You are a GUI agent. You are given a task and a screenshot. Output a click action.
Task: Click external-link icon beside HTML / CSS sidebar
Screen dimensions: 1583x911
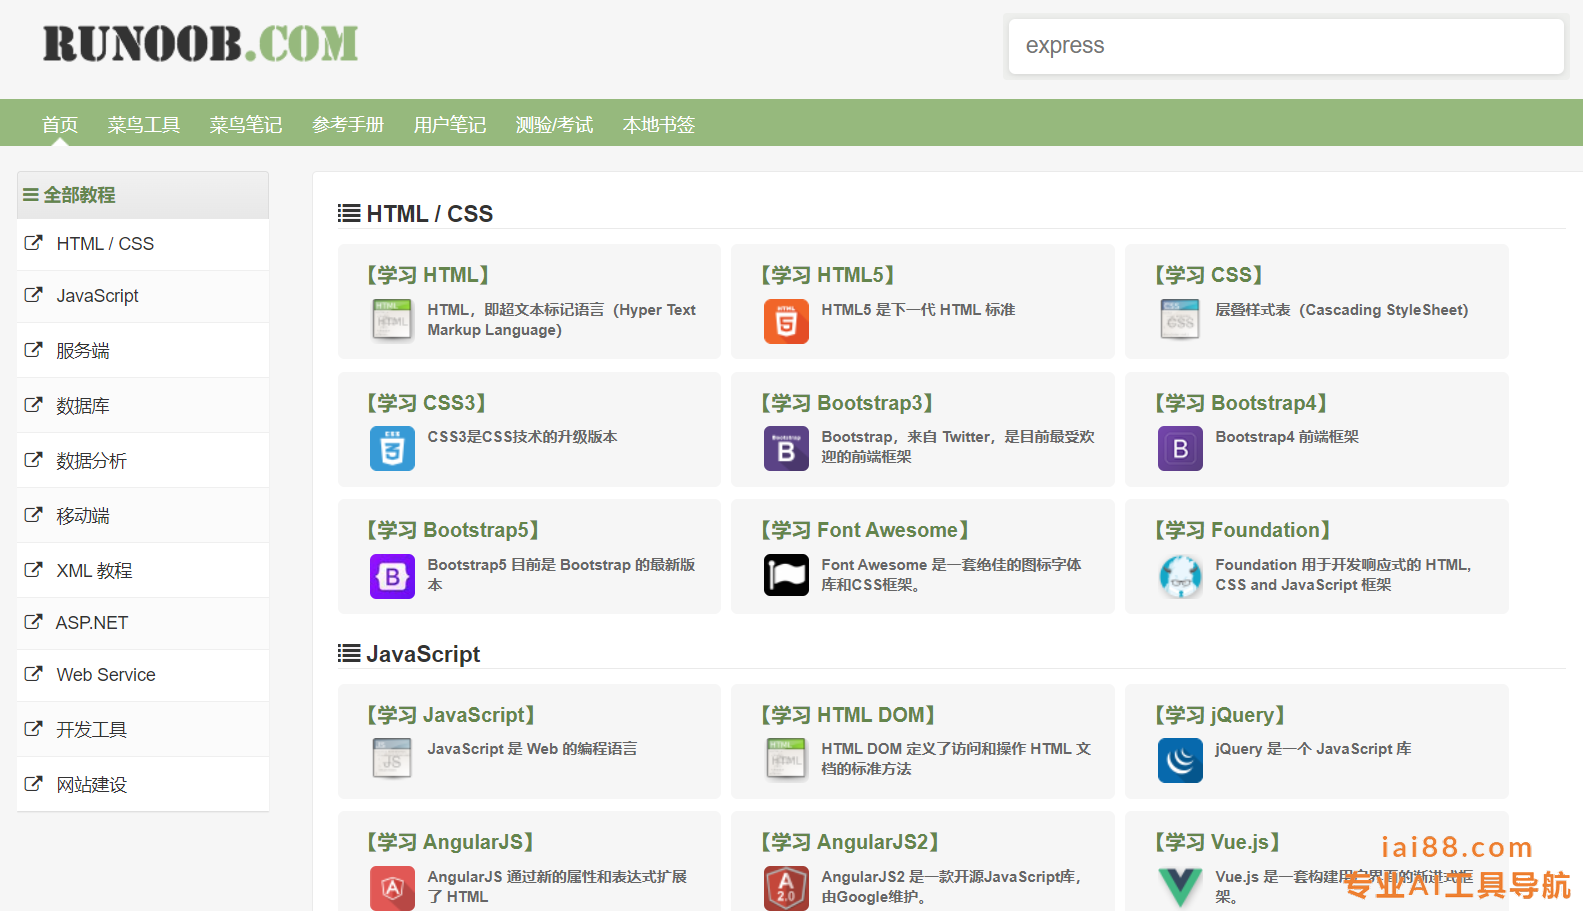click(x=34, y=243)
